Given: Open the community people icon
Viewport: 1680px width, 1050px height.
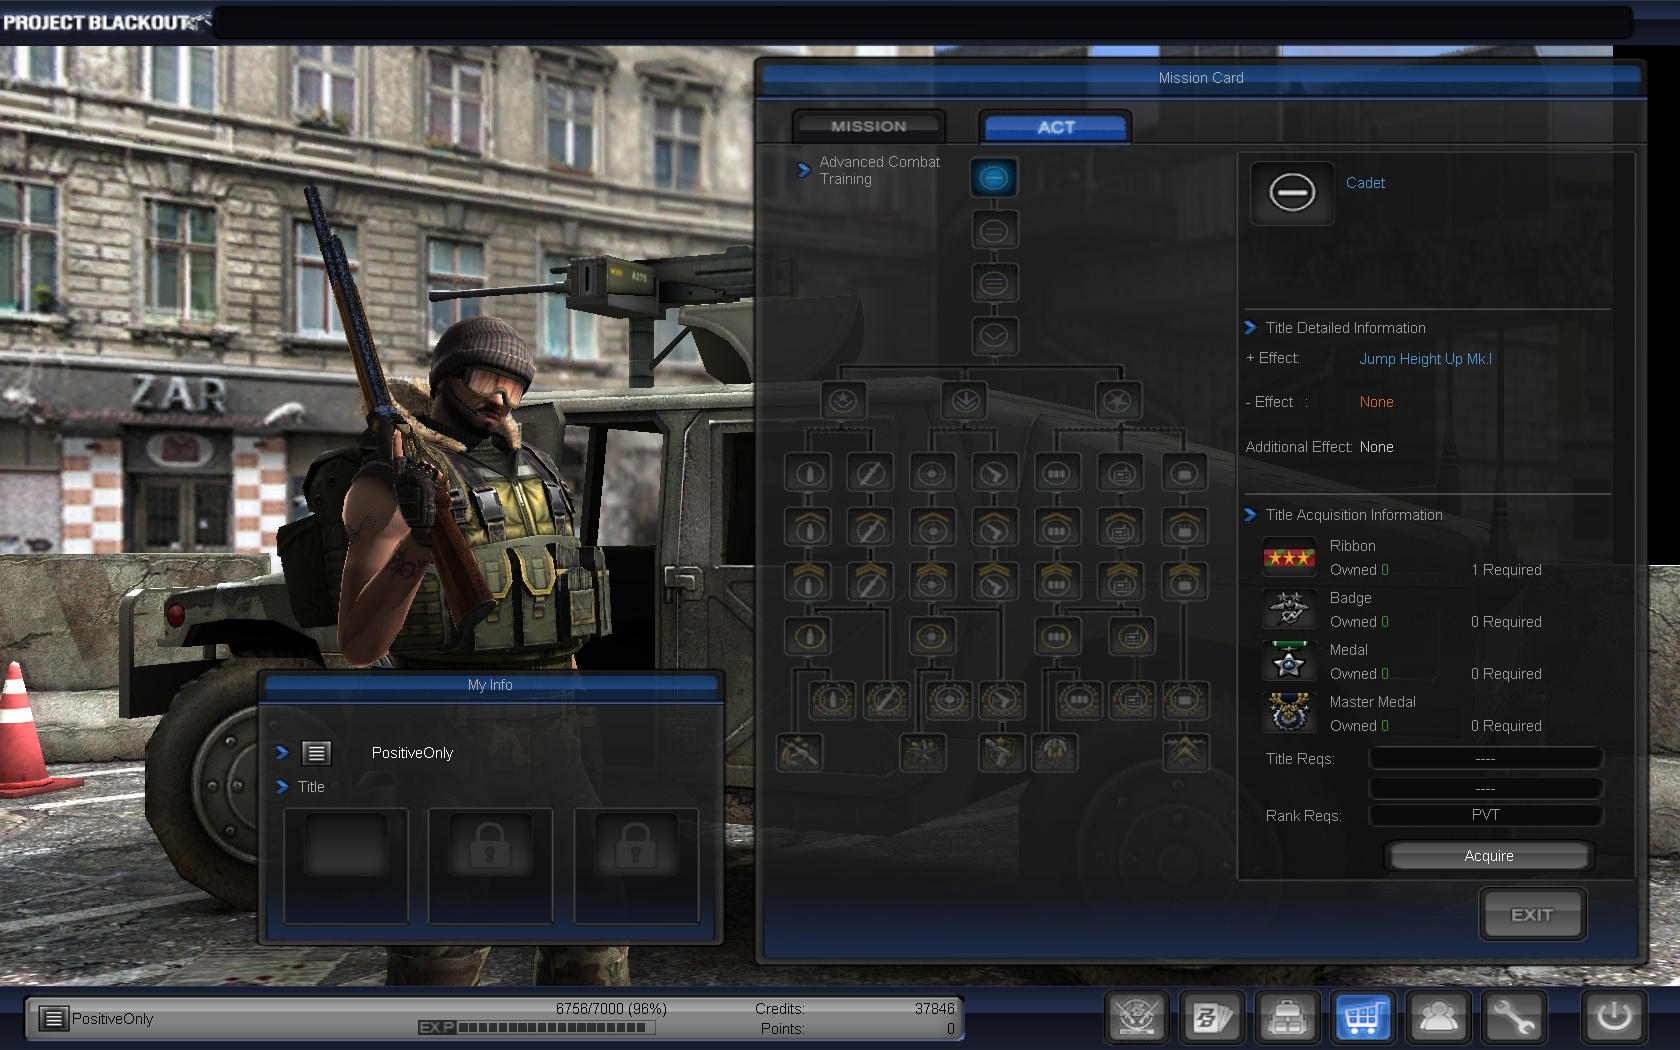Looking at the screenshot, I should [1438, 1018].
